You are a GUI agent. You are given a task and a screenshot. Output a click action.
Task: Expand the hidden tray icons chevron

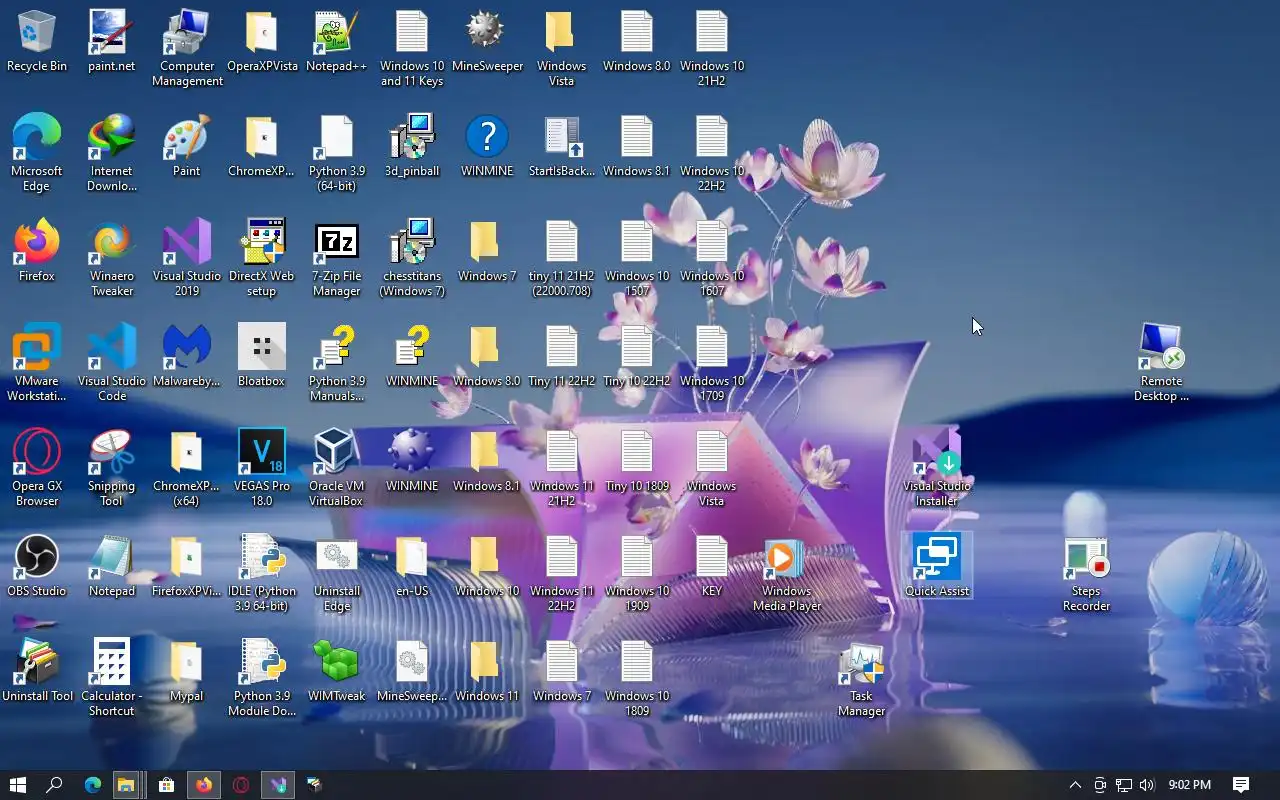[1075, 785]
